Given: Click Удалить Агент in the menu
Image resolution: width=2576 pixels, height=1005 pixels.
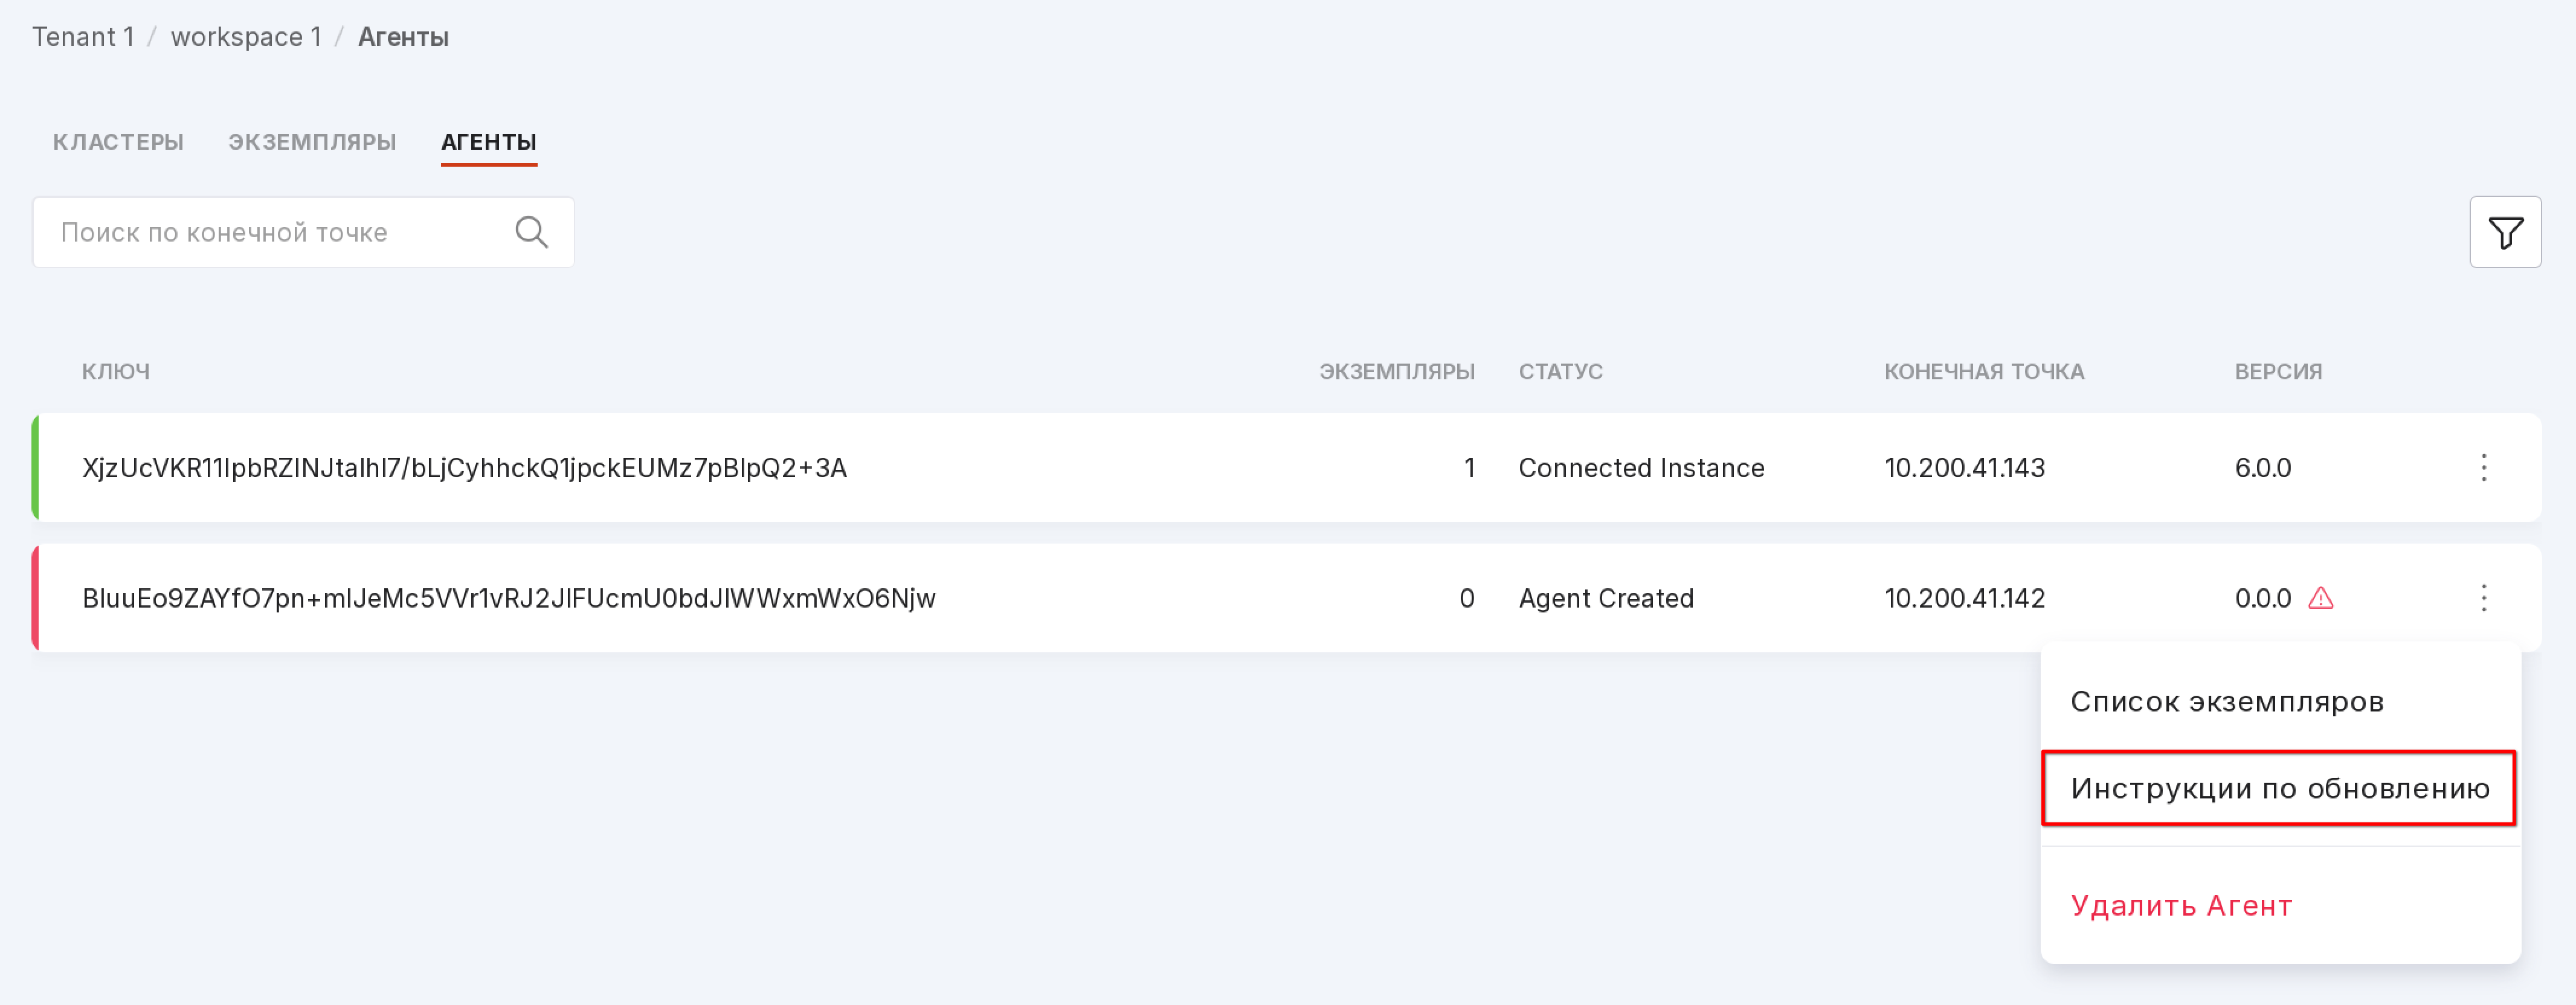Looking at the screenshot, I should (2180, 905).
